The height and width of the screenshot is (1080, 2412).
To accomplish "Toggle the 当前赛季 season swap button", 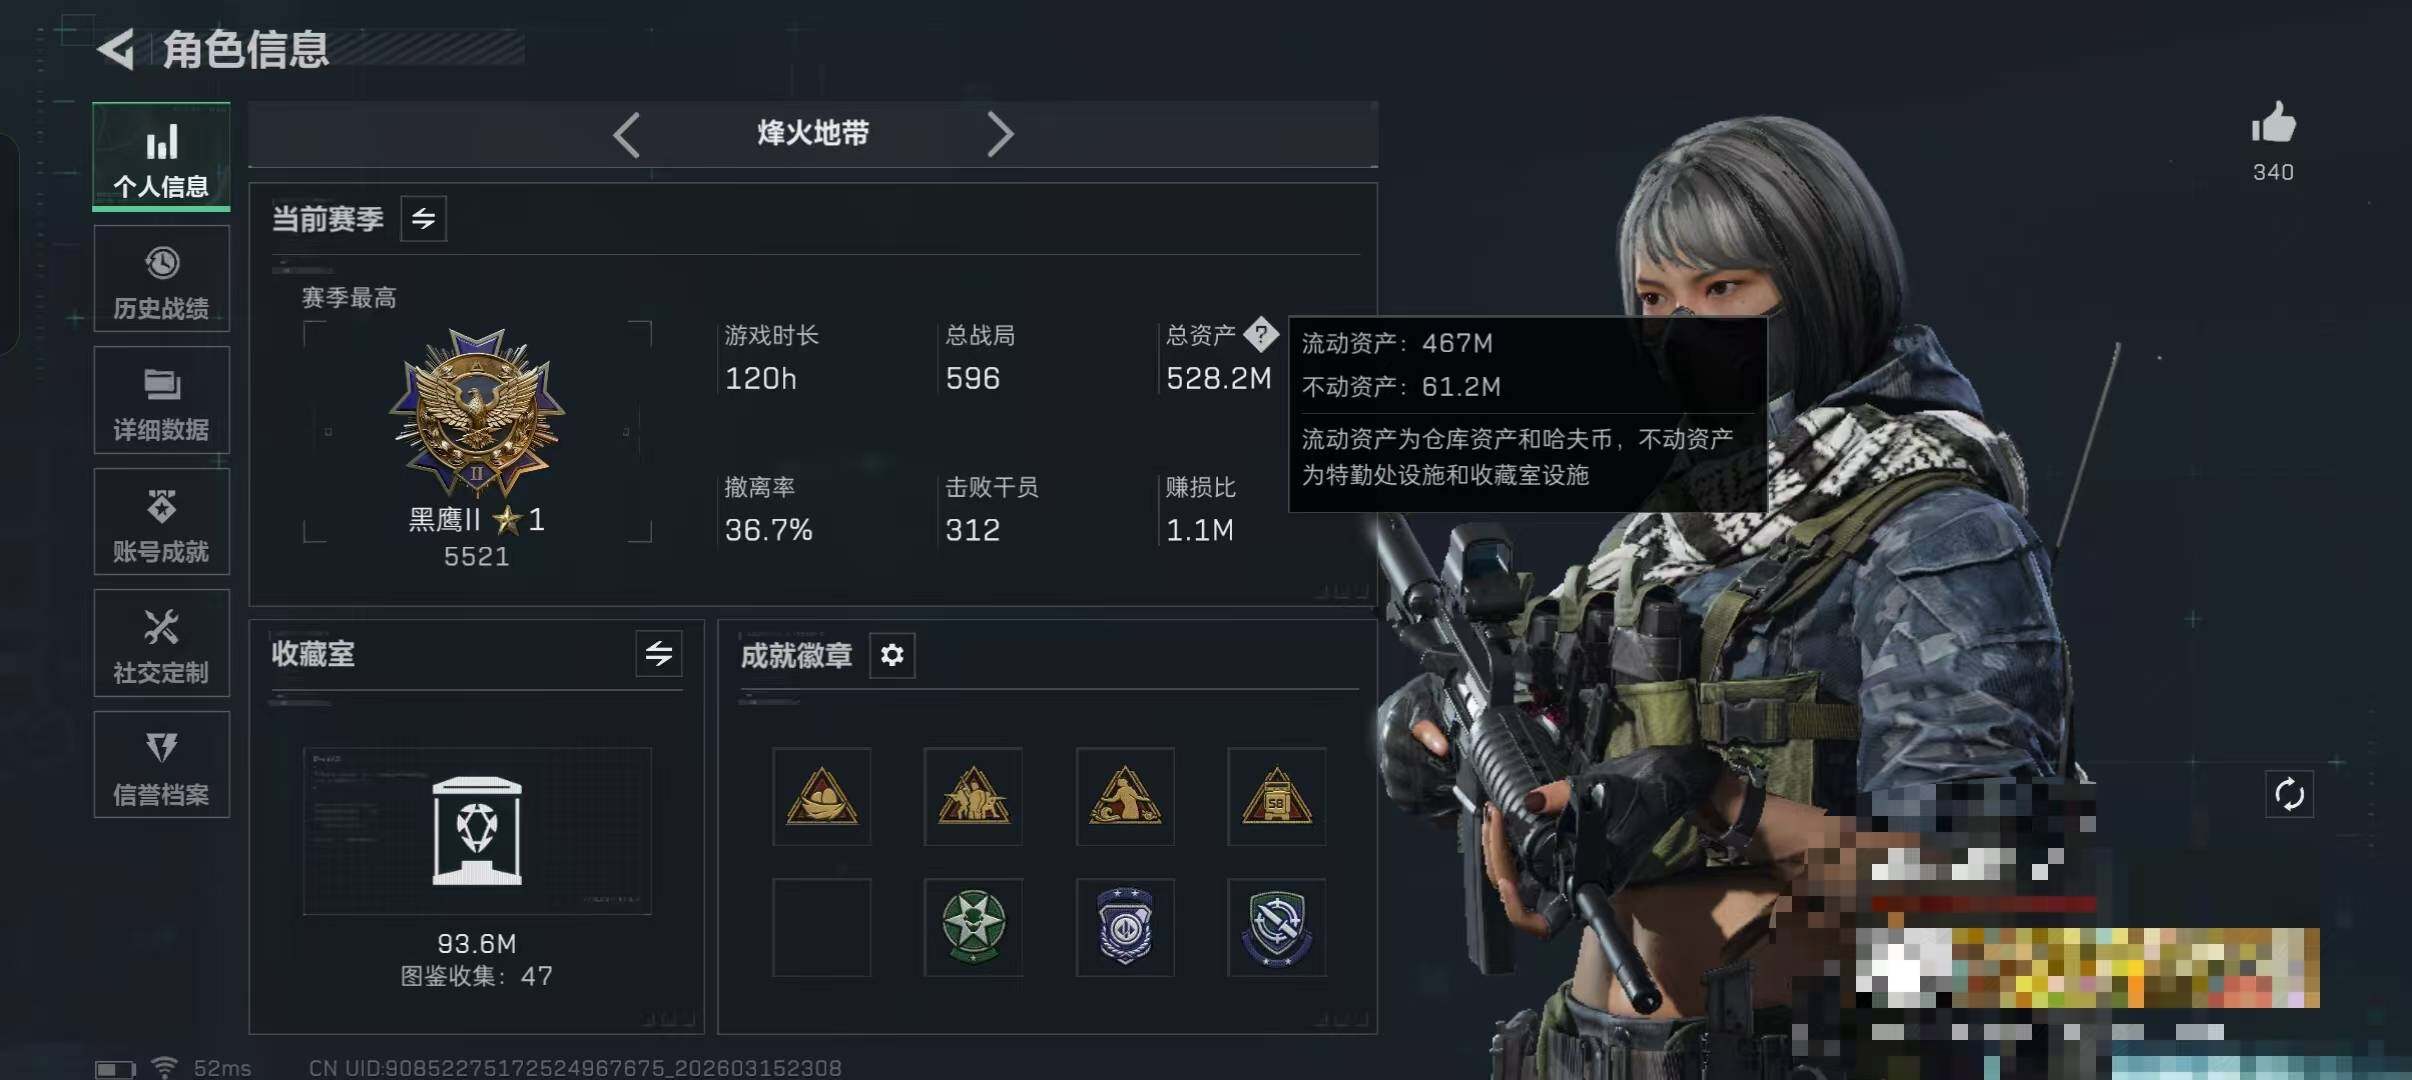I will coord(423,218).
